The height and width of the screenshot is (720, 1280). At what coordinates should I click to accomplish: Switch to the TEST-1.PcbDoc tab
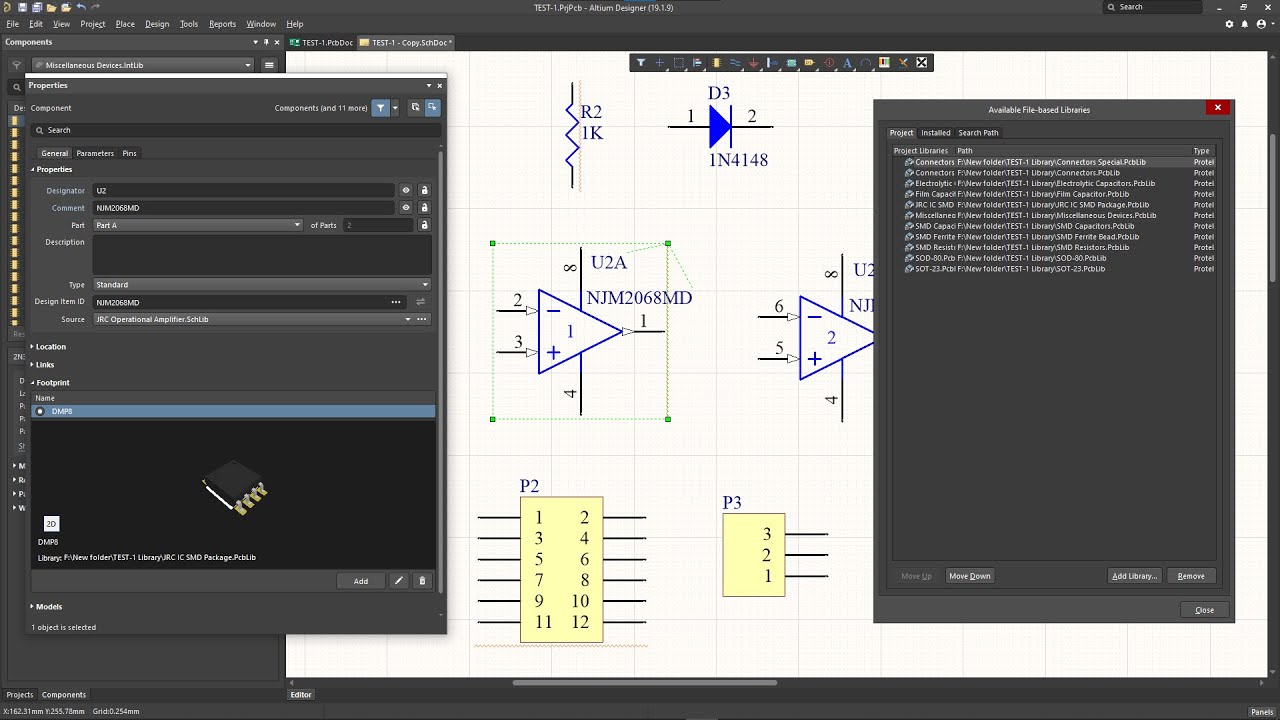(322, 43)
